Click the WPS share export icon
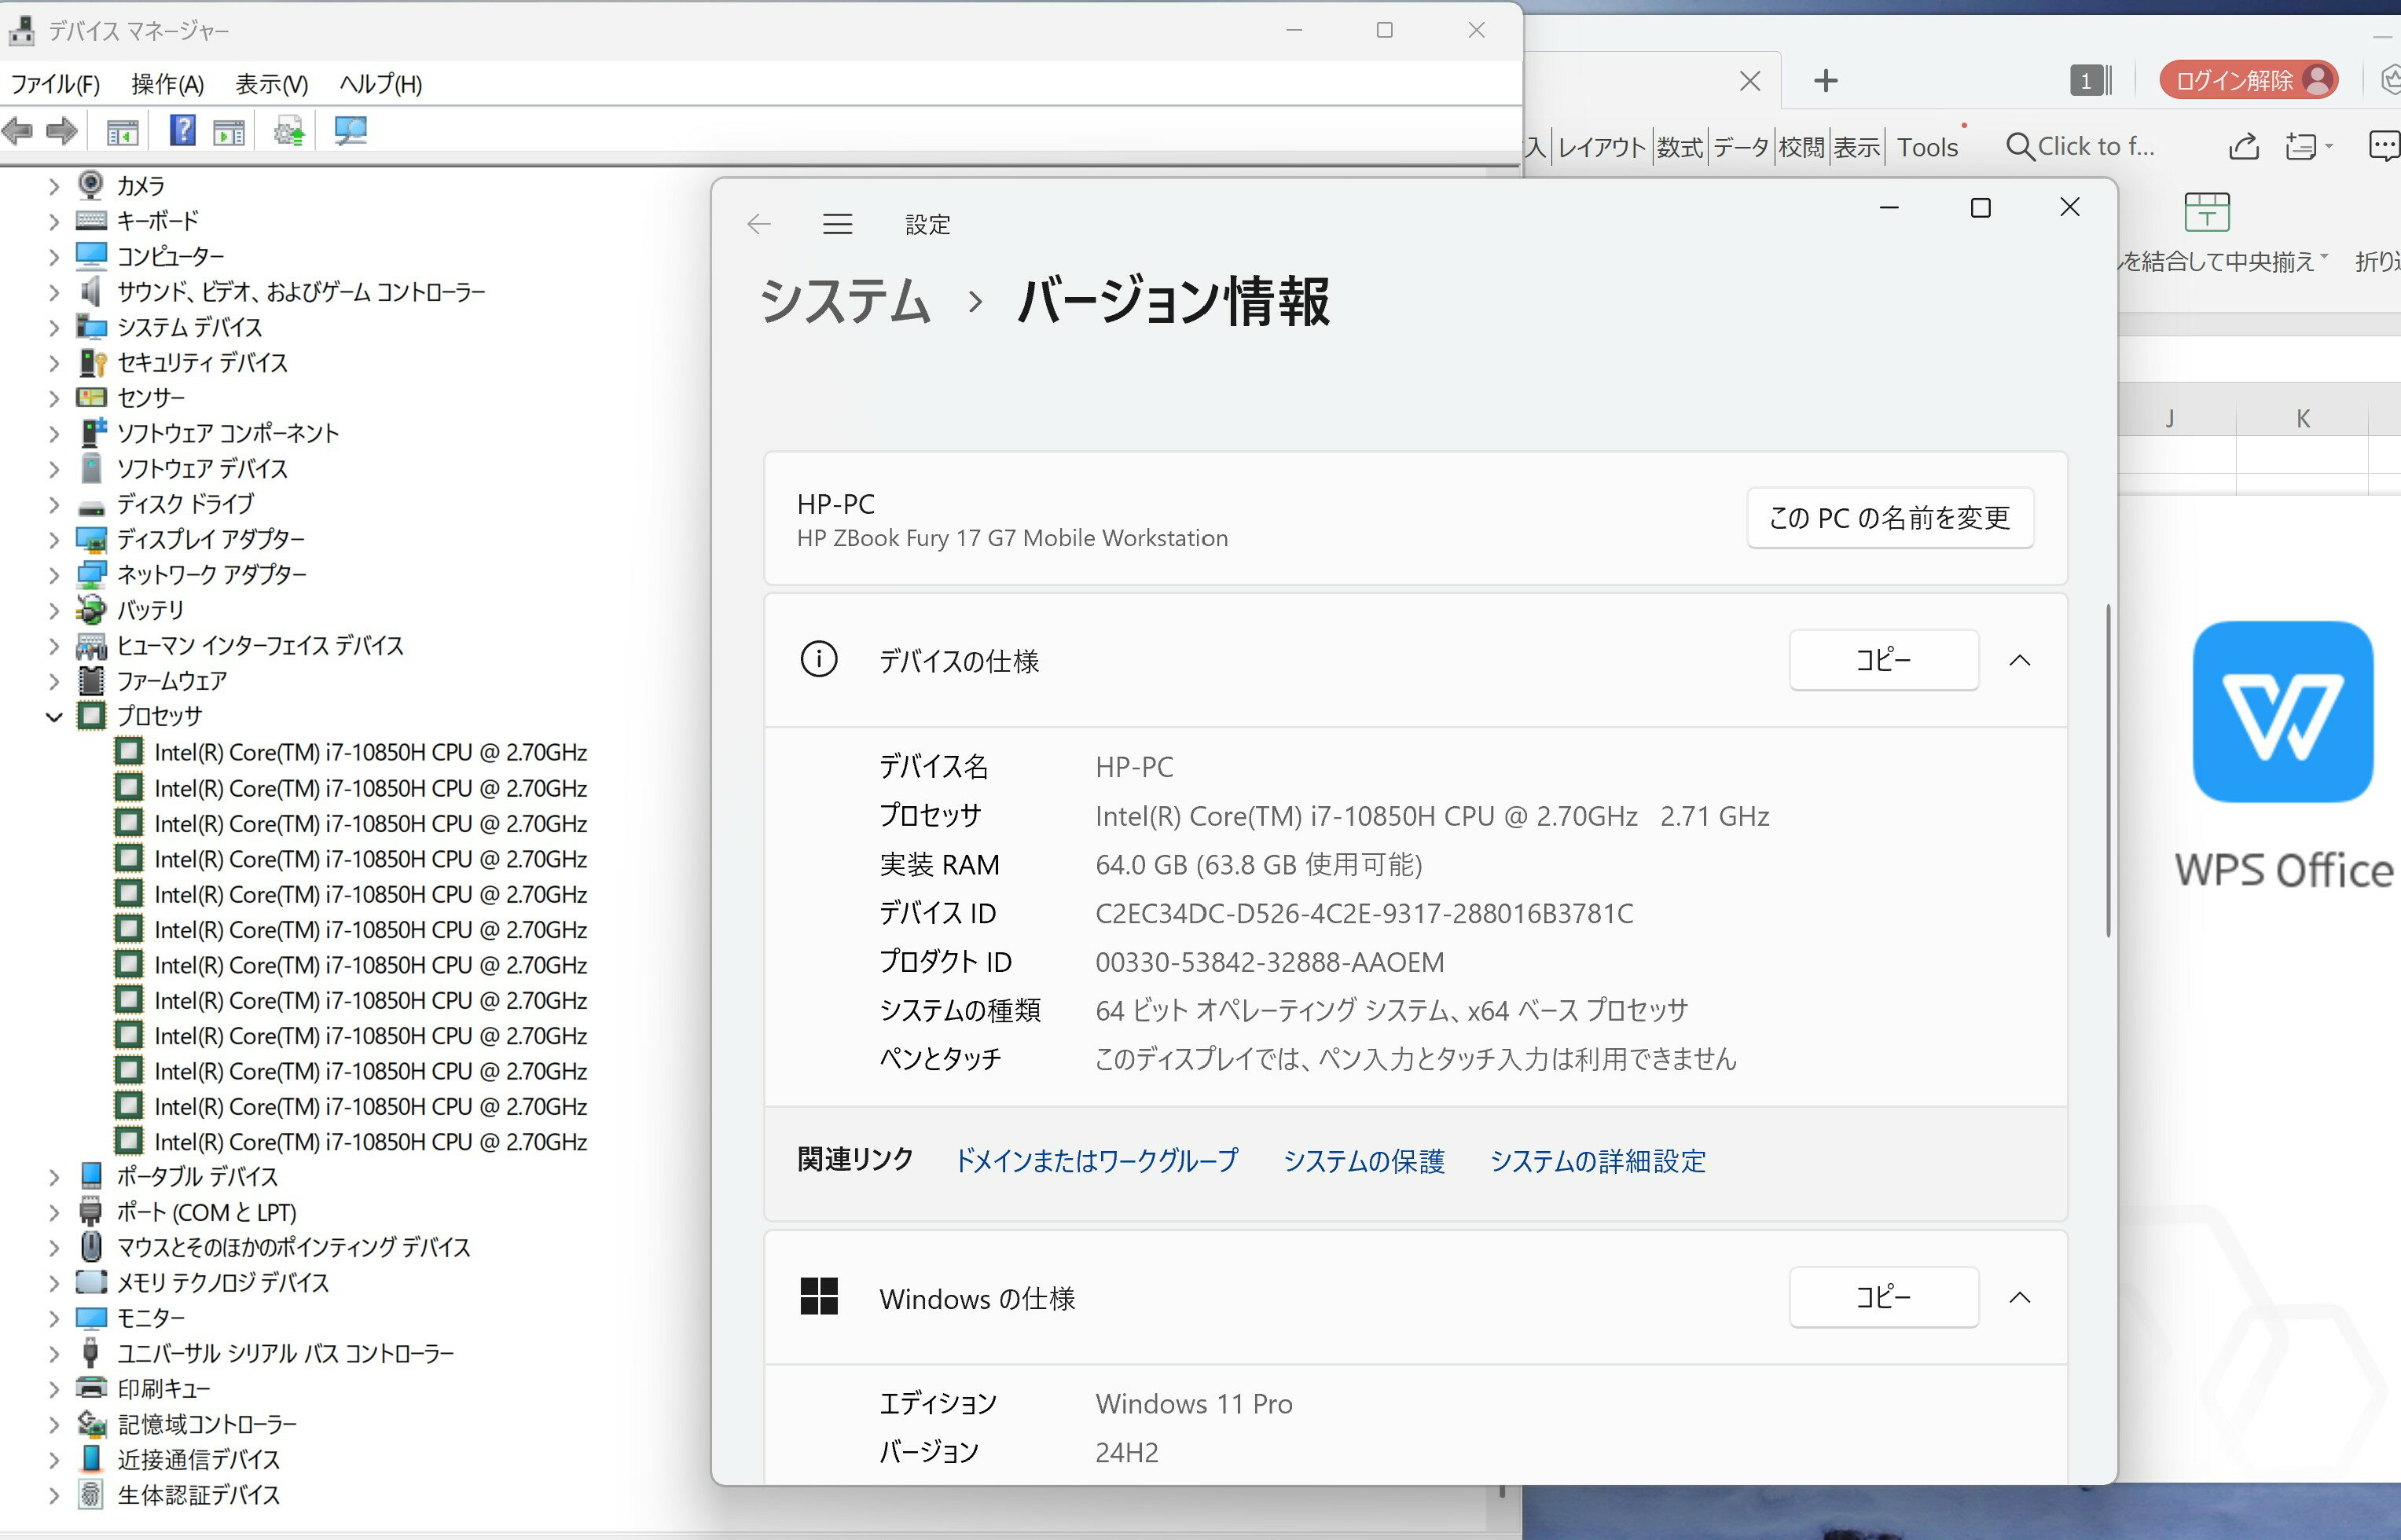 [x=2243, y=147]
